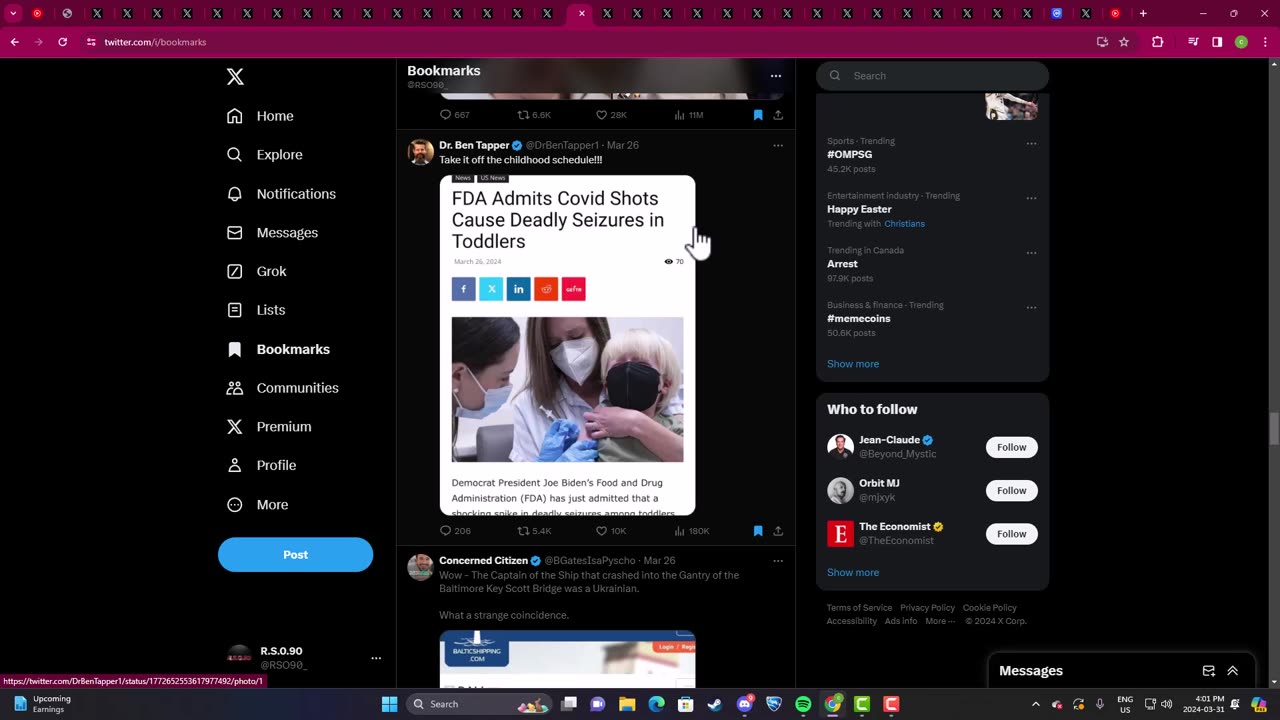Viewport: 1280px width, 720px height.
Task: Open File Explorer from the taskbar
Action: pos(627,704)
